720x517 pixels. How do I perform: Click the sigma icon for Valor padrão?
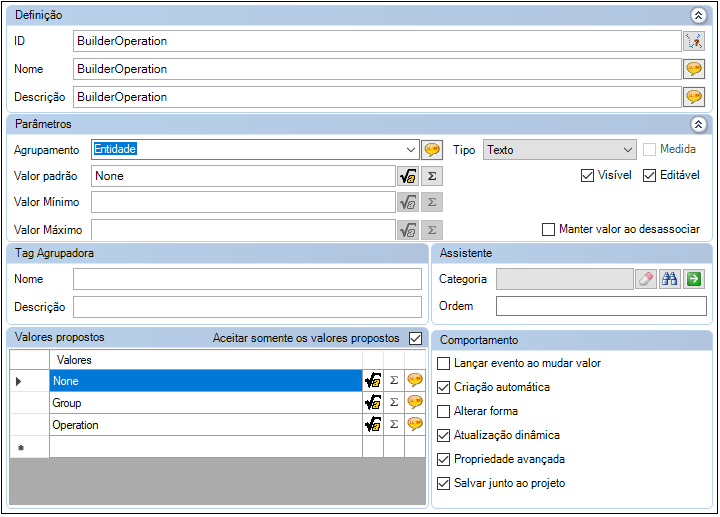432,176
